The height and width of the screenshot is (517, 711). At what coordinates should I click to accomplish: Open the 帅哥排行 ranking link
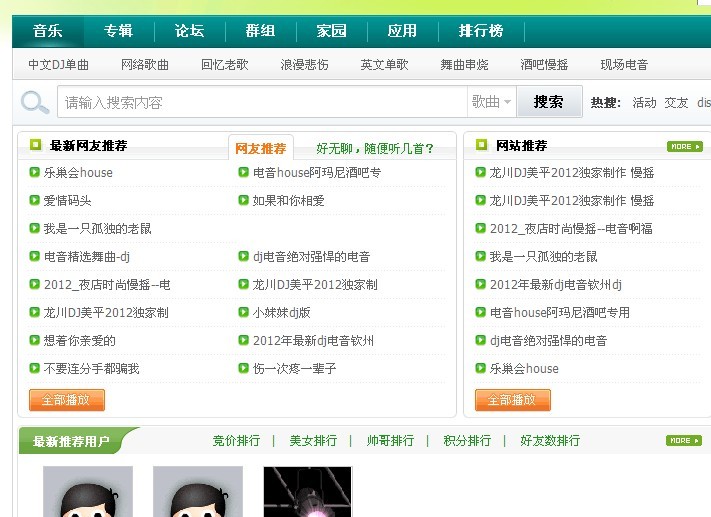[390, 440]
